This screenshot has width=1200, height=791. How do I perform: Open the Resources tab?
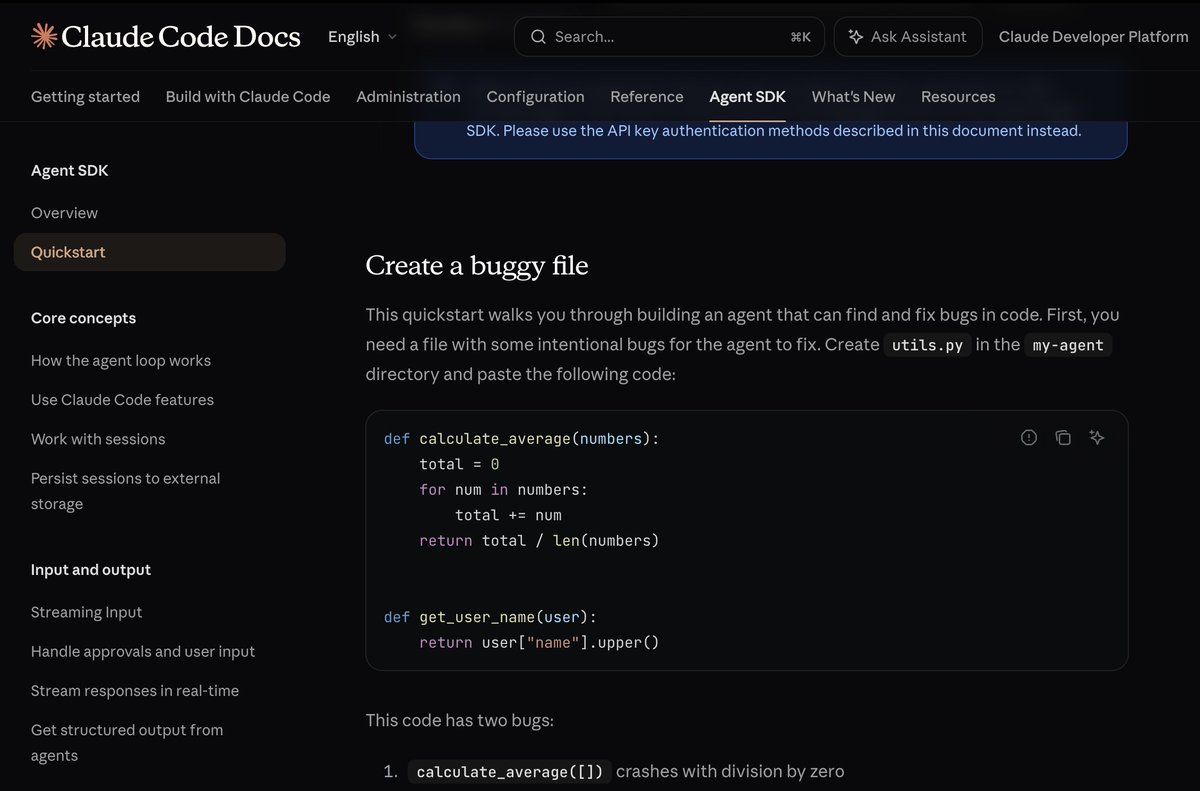point(958,97)
